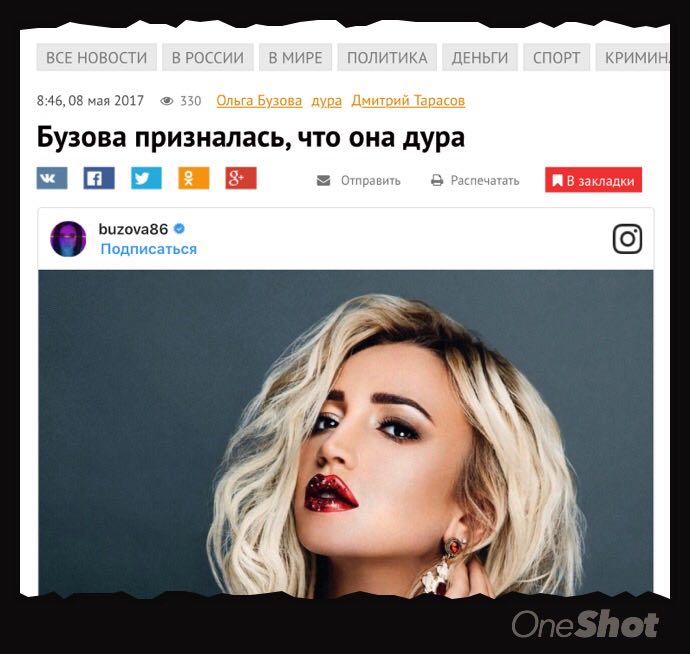Select the ДЕНЬГИ category

pos(480,57)
